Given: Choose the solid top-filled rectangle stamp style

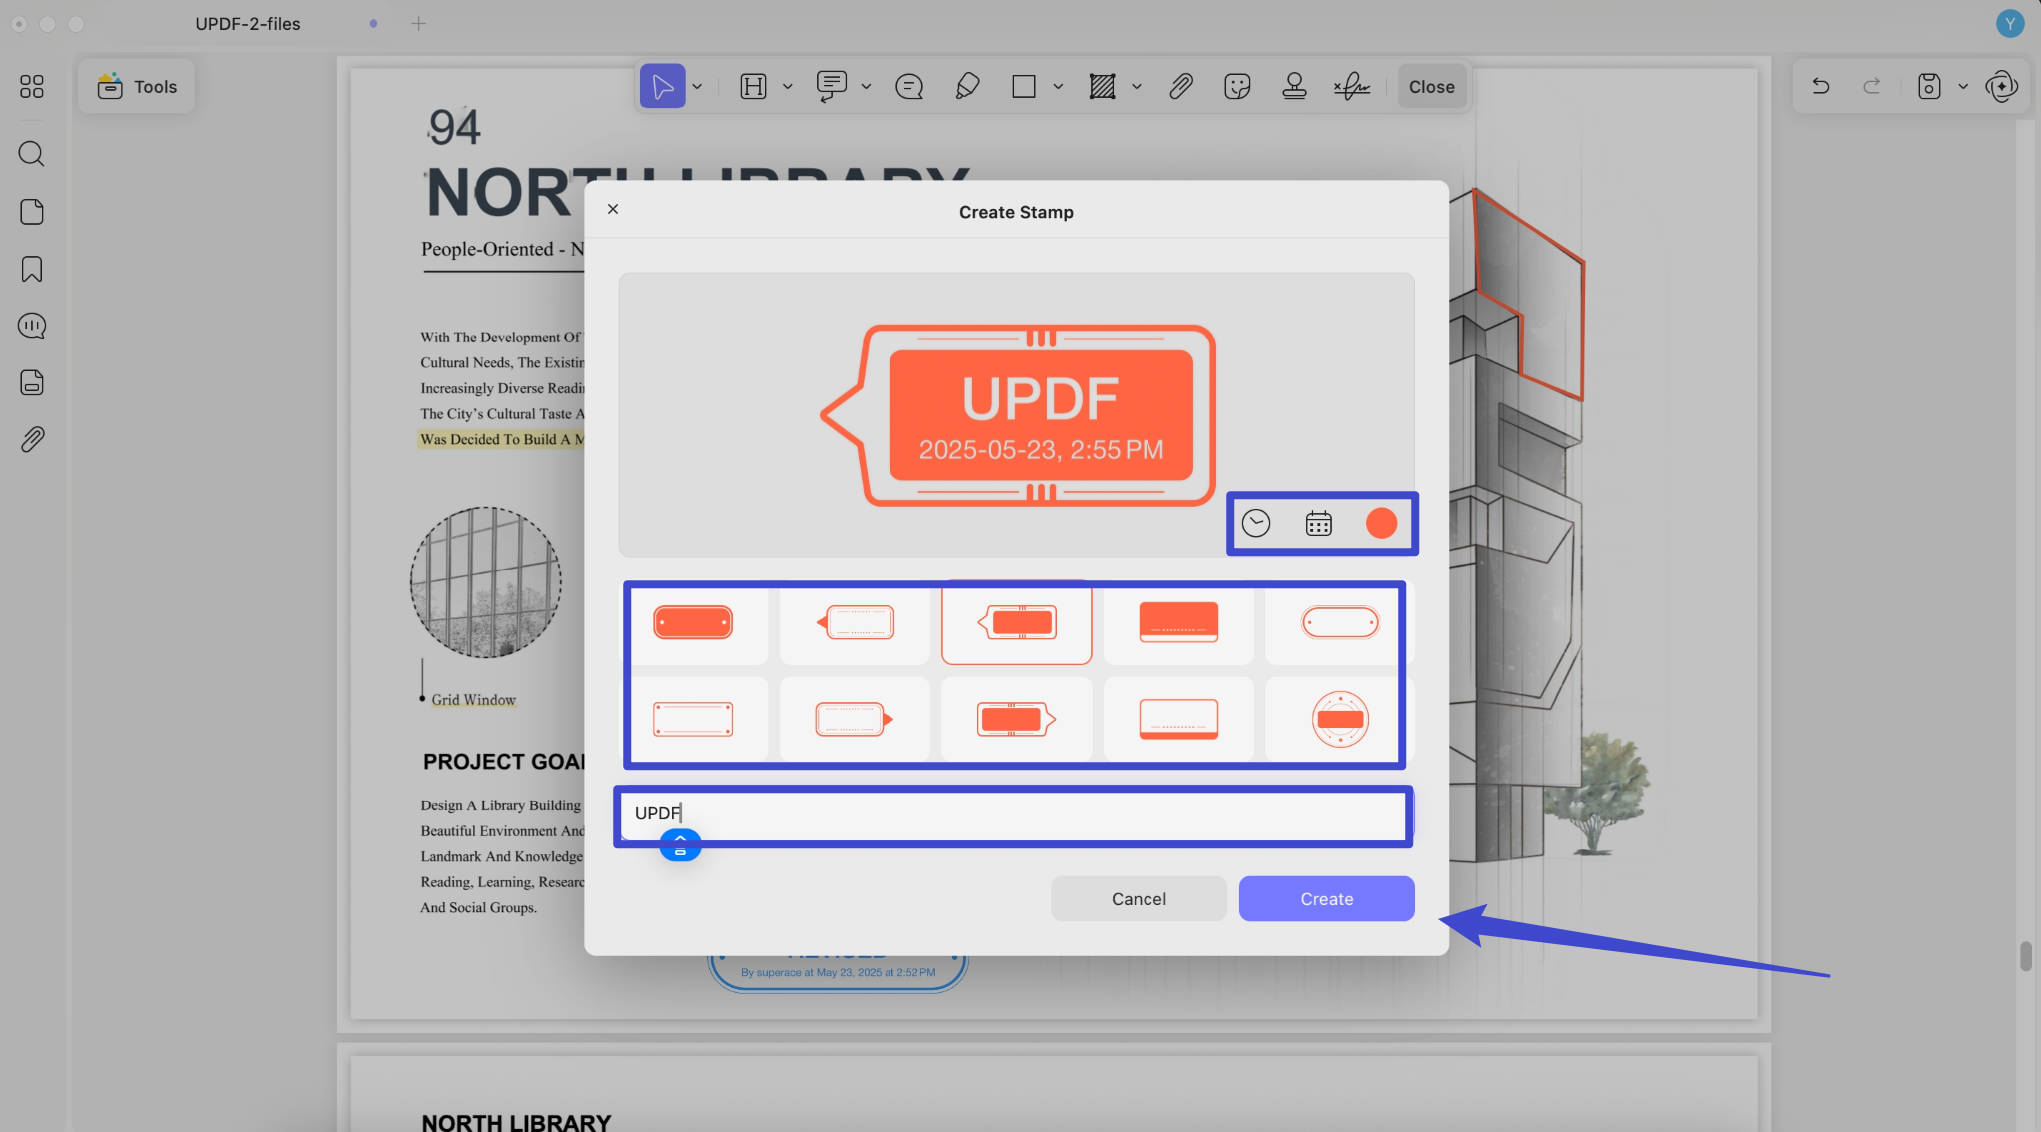Looking at the screenshot, I should (x=1179, y=622).
